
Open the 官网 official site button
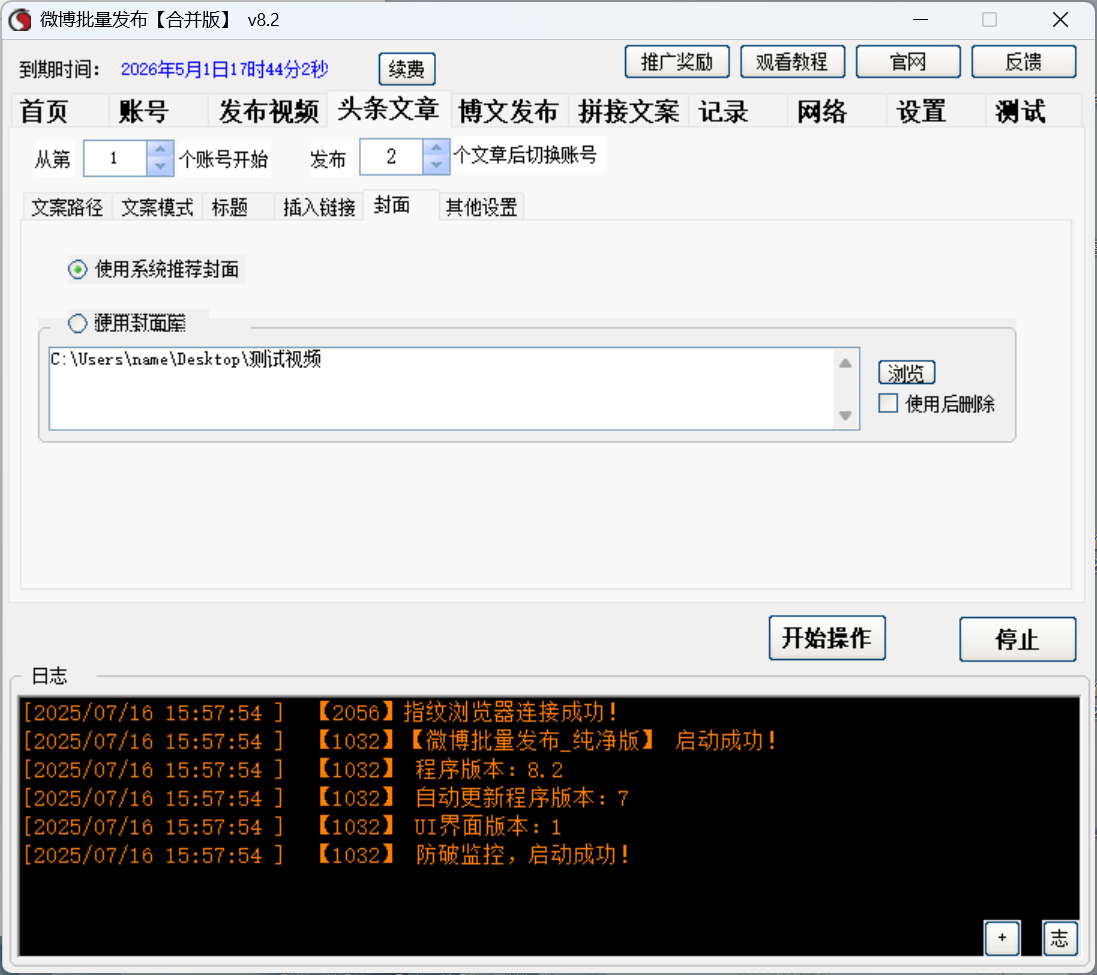pos(907,62)
